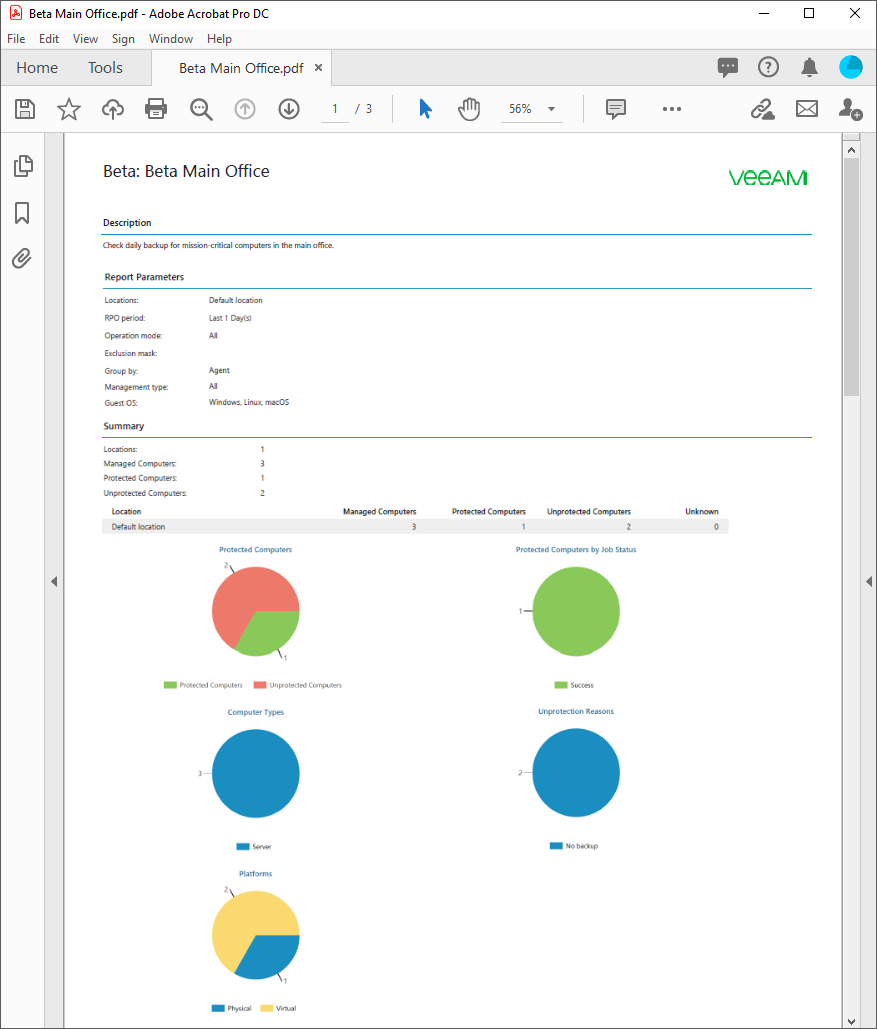Open the find text magnifier tool
The height and width of the screenshot is (1029, 877).
[201, 109]
